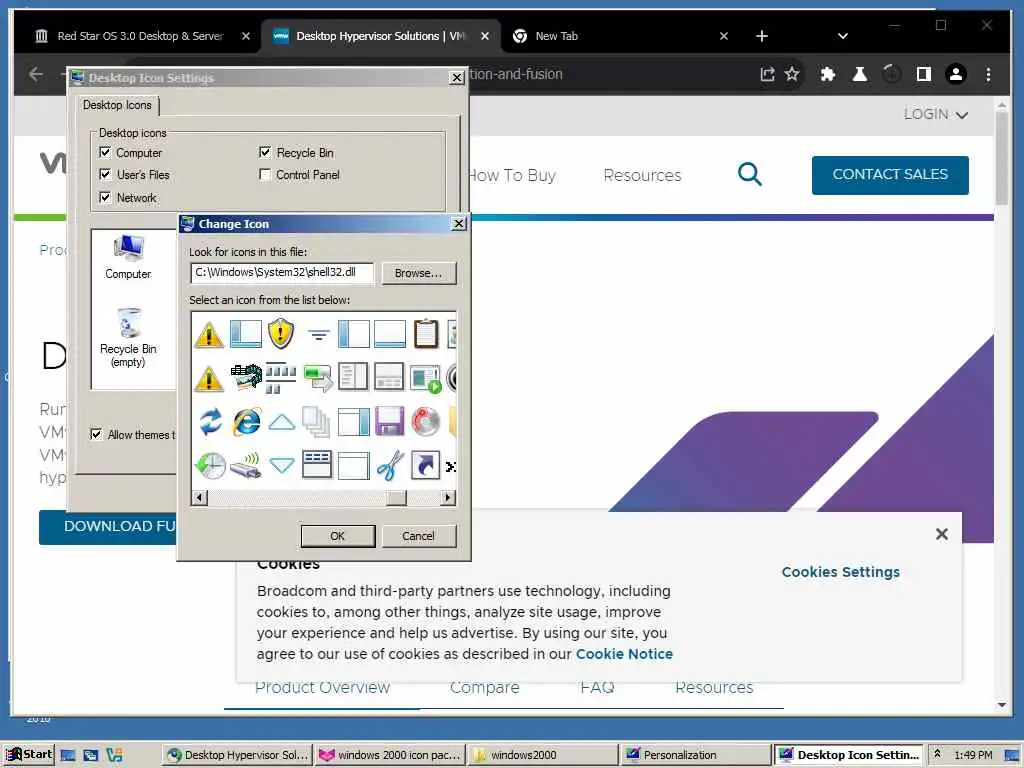The height and width of the screenshot is (768, 1024).
Task: Pick the downward triangle icon
Action: click(282, 466)
